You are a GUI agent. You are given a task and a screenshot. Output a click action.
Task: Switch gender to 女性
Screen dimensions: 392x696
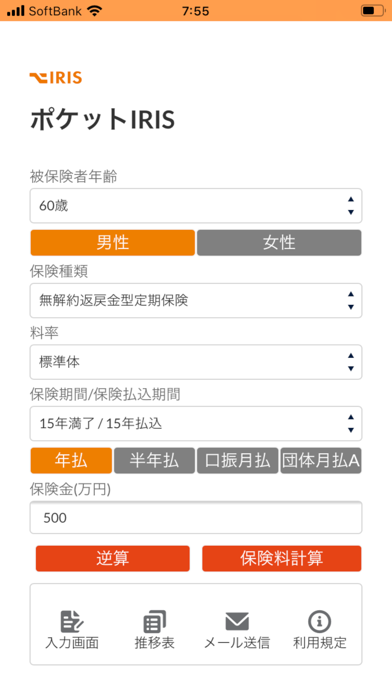279,242
